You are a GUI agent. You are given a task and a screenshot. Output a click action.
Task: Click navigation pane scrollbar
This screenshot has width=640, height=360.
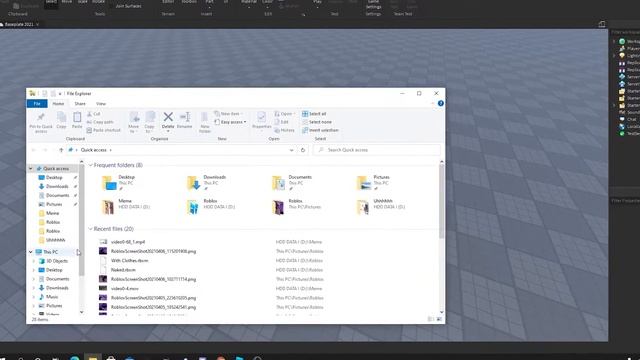tap(82, 220)
